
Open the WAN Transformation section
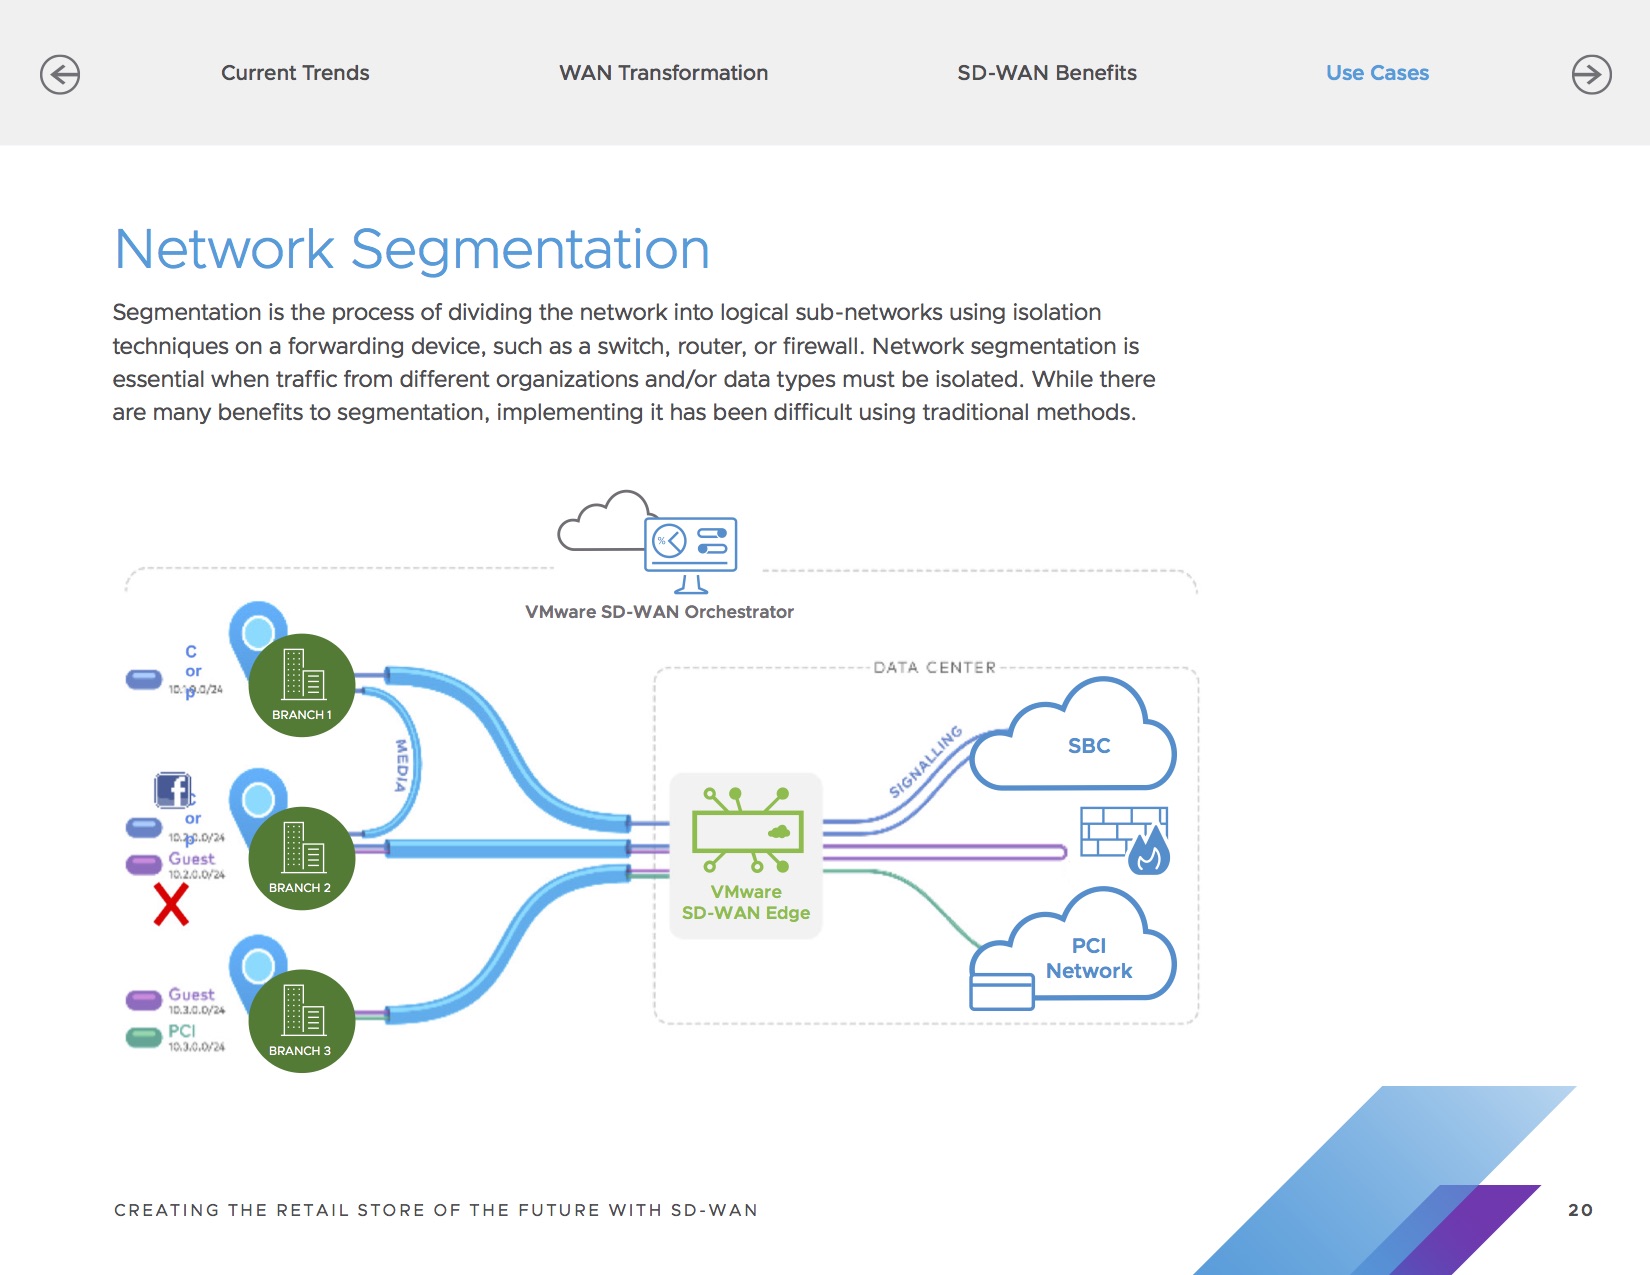tap(663, 73)
